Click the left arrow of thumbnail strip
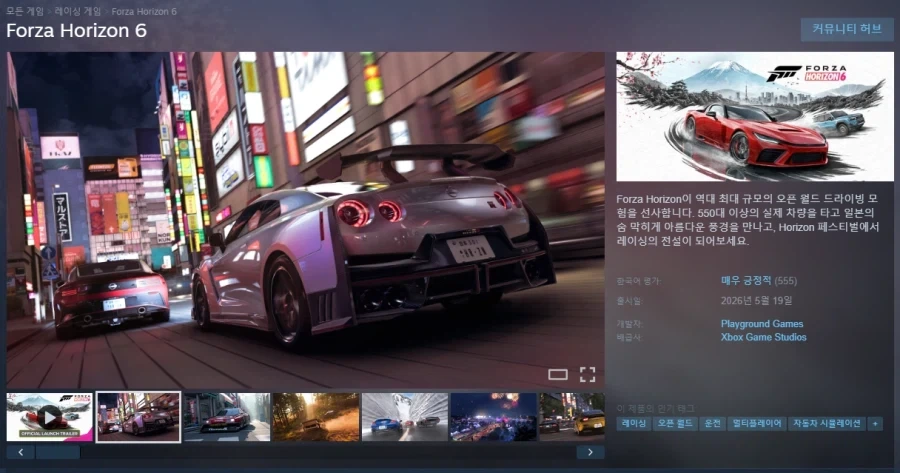Screen dimensions: 900x473 click(x=21, y=452)
